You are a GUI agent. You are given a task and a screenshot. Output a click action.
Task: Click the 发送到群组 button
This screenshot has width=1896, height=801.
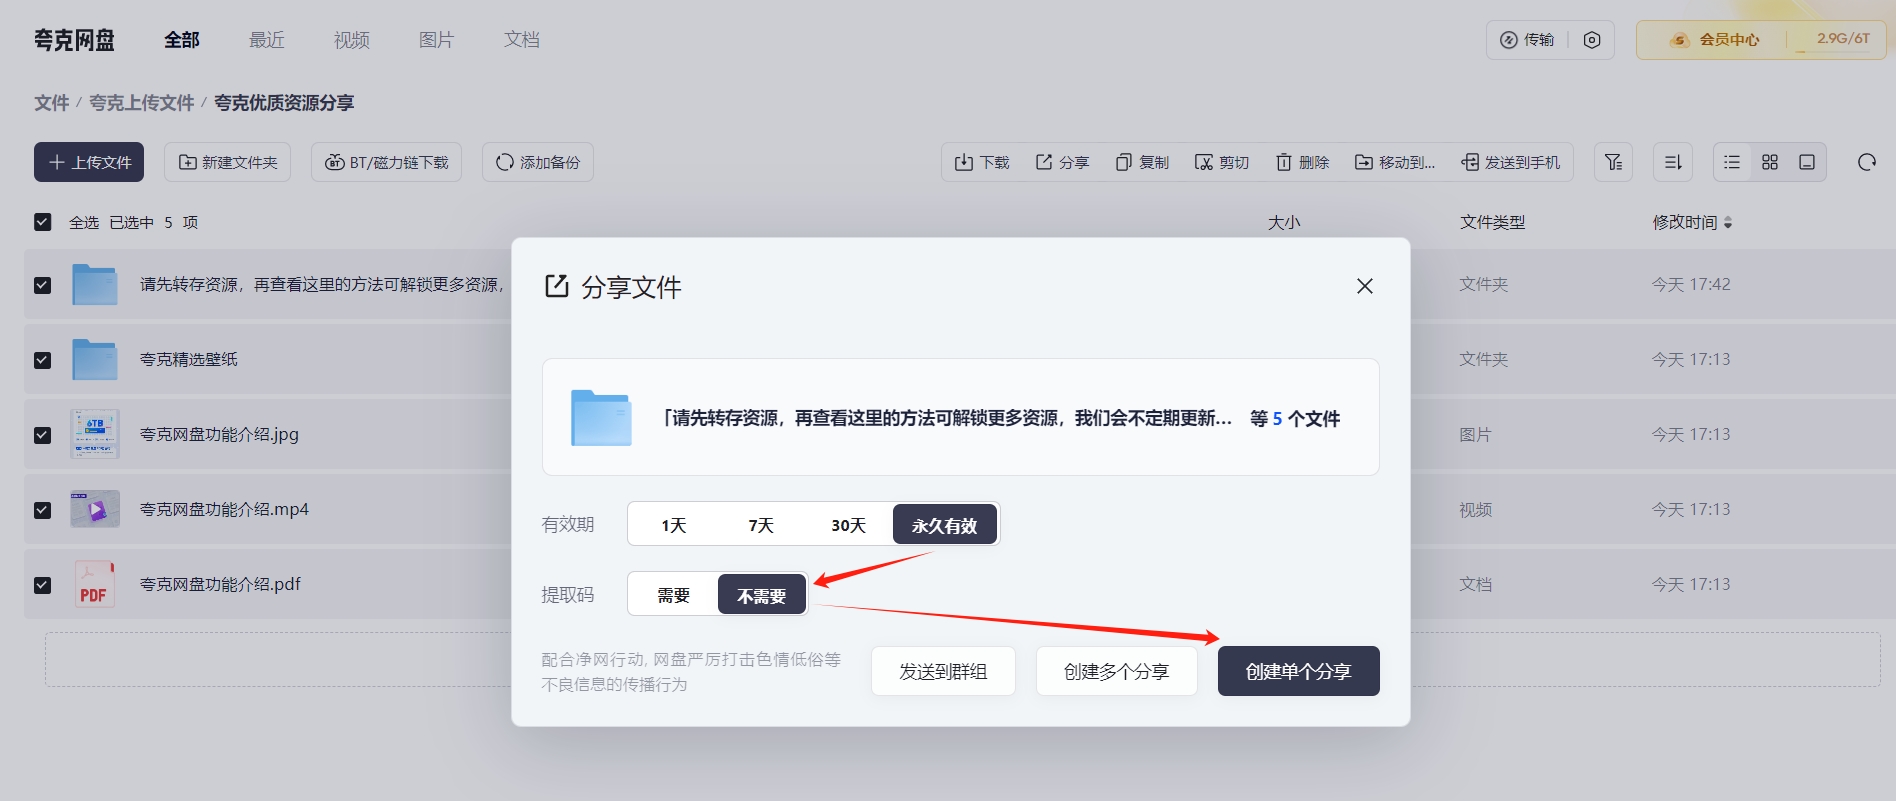click(943, 671)
